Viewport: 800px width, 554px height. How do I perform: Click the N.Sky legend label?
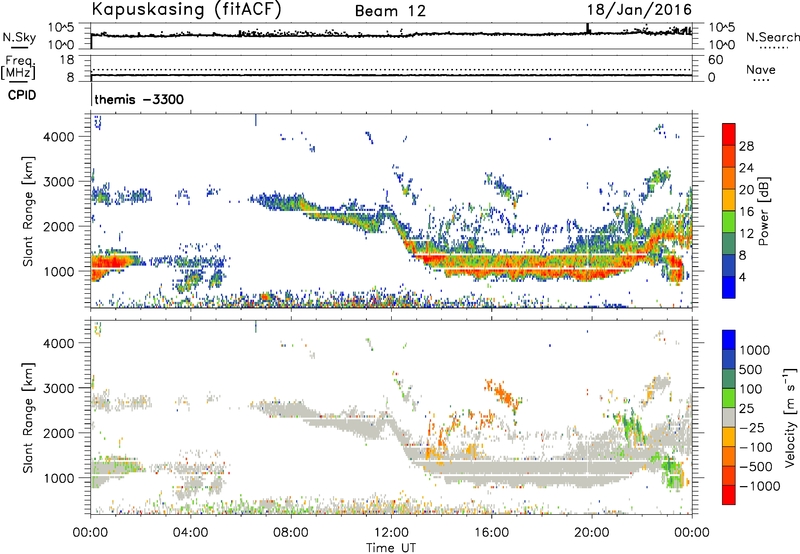click(19, 37)
